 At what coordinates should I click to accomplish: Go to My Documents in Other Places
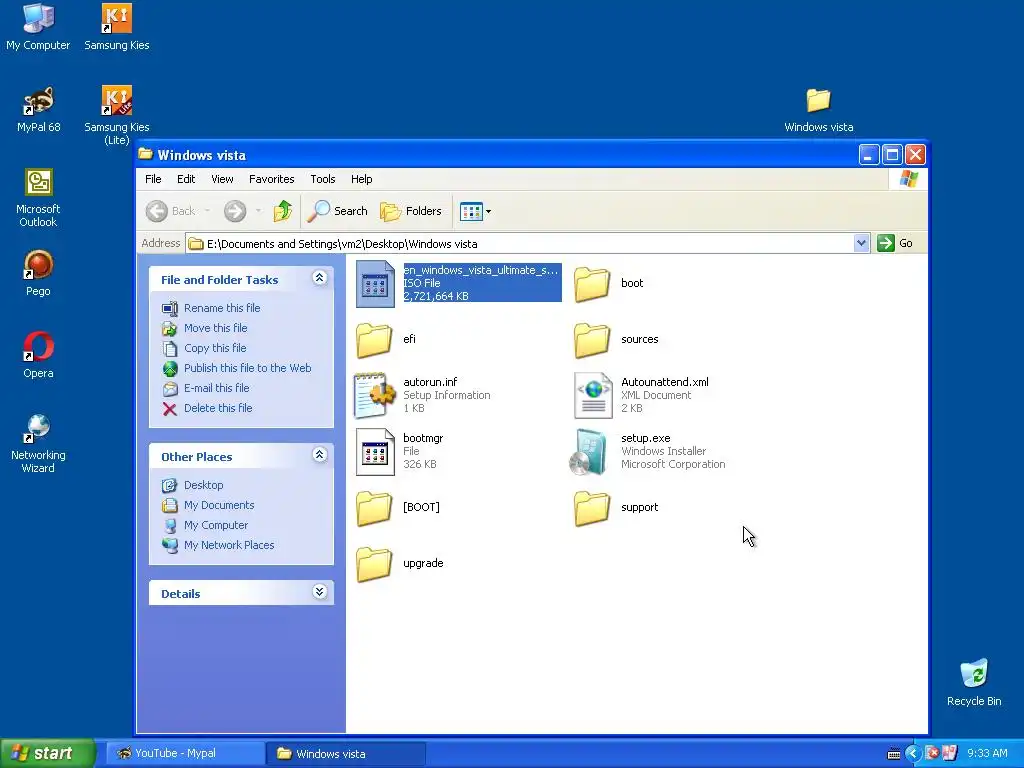pyautogui.click(x=219, y=505)
